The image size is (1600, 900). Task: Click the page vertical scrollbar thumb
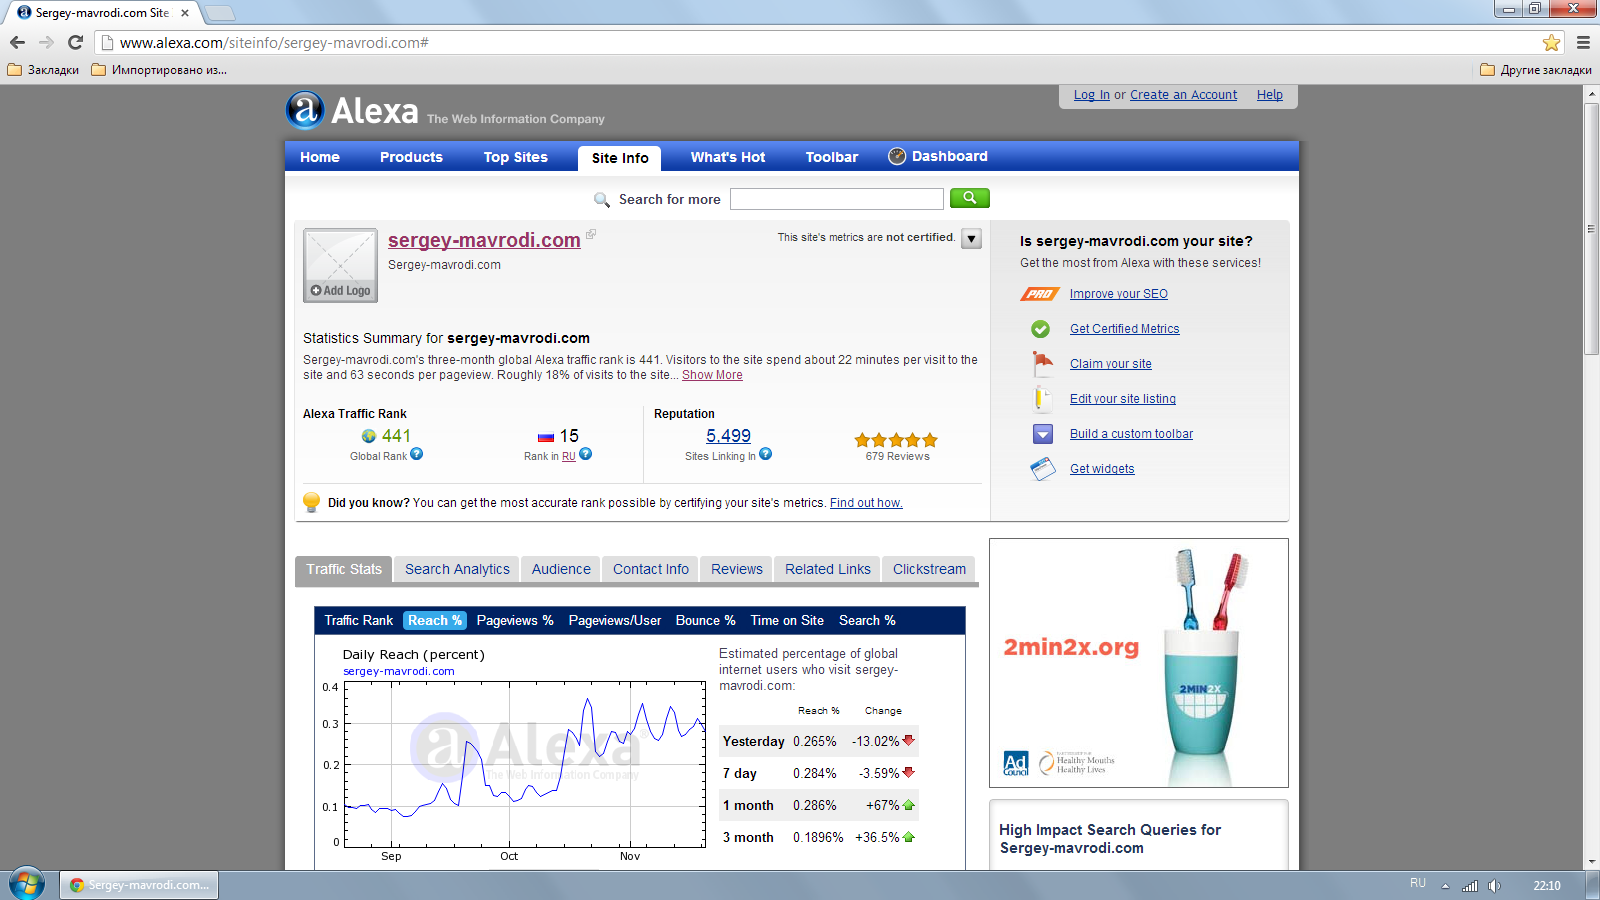(x=1591, y=228)
